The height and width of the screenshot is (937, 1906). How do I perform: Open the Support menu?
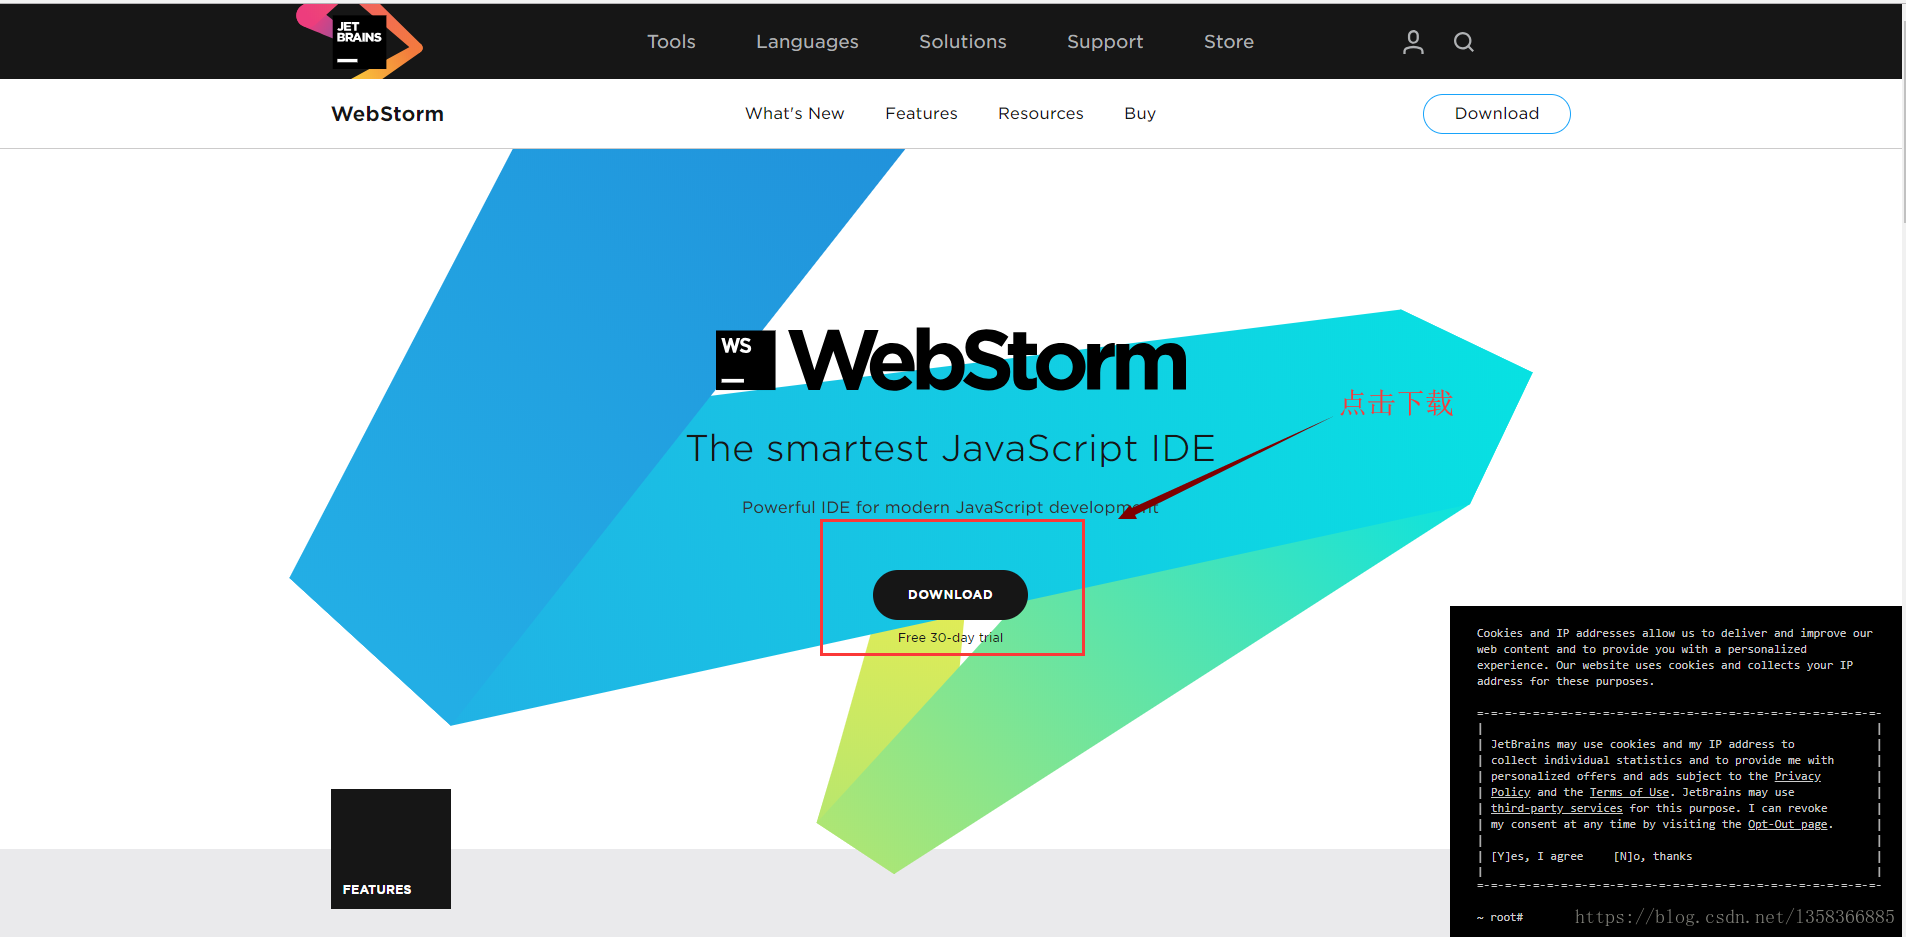(x=1105, y=41)
